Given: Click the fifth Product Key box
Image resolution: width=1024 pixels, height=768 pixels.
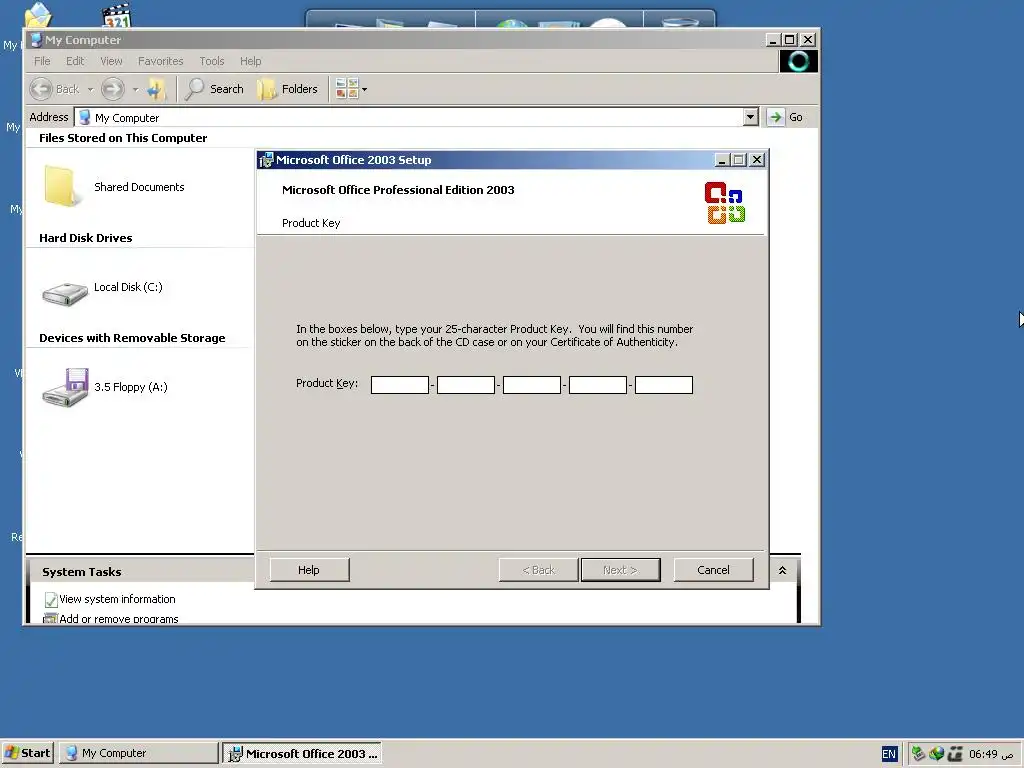Looking at the screenshot, I should (x=664, y=385).
